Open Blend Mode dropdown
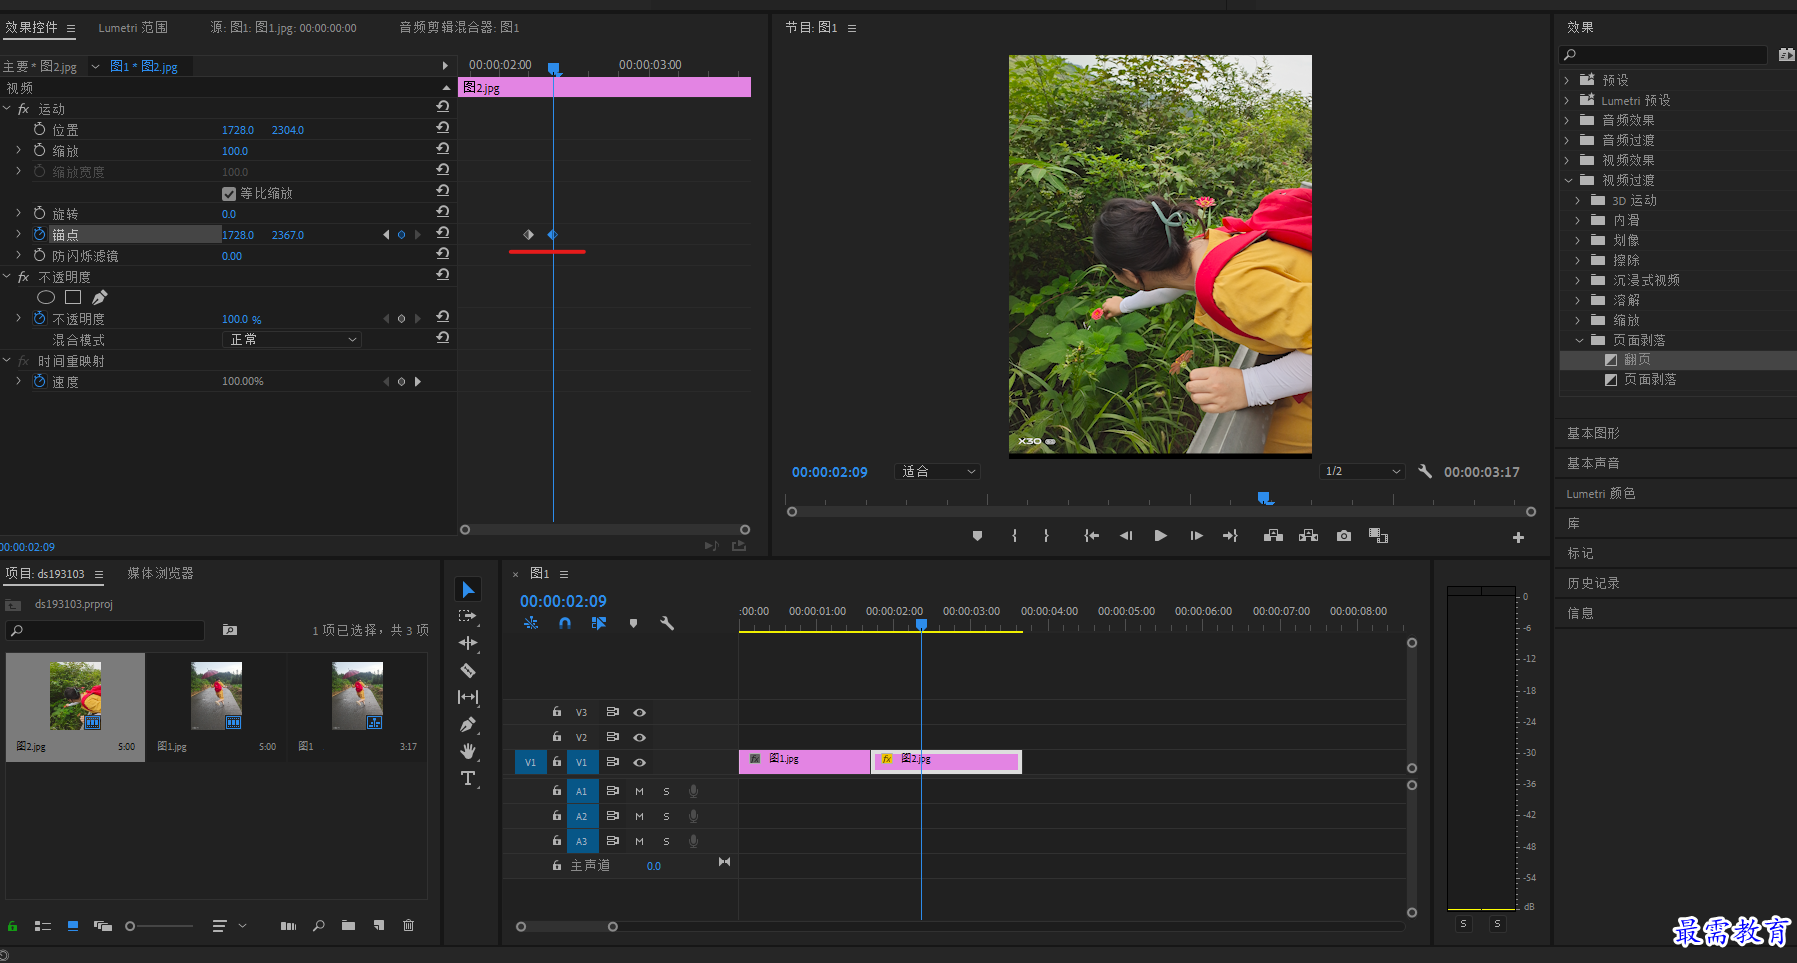 coord(291,339)
